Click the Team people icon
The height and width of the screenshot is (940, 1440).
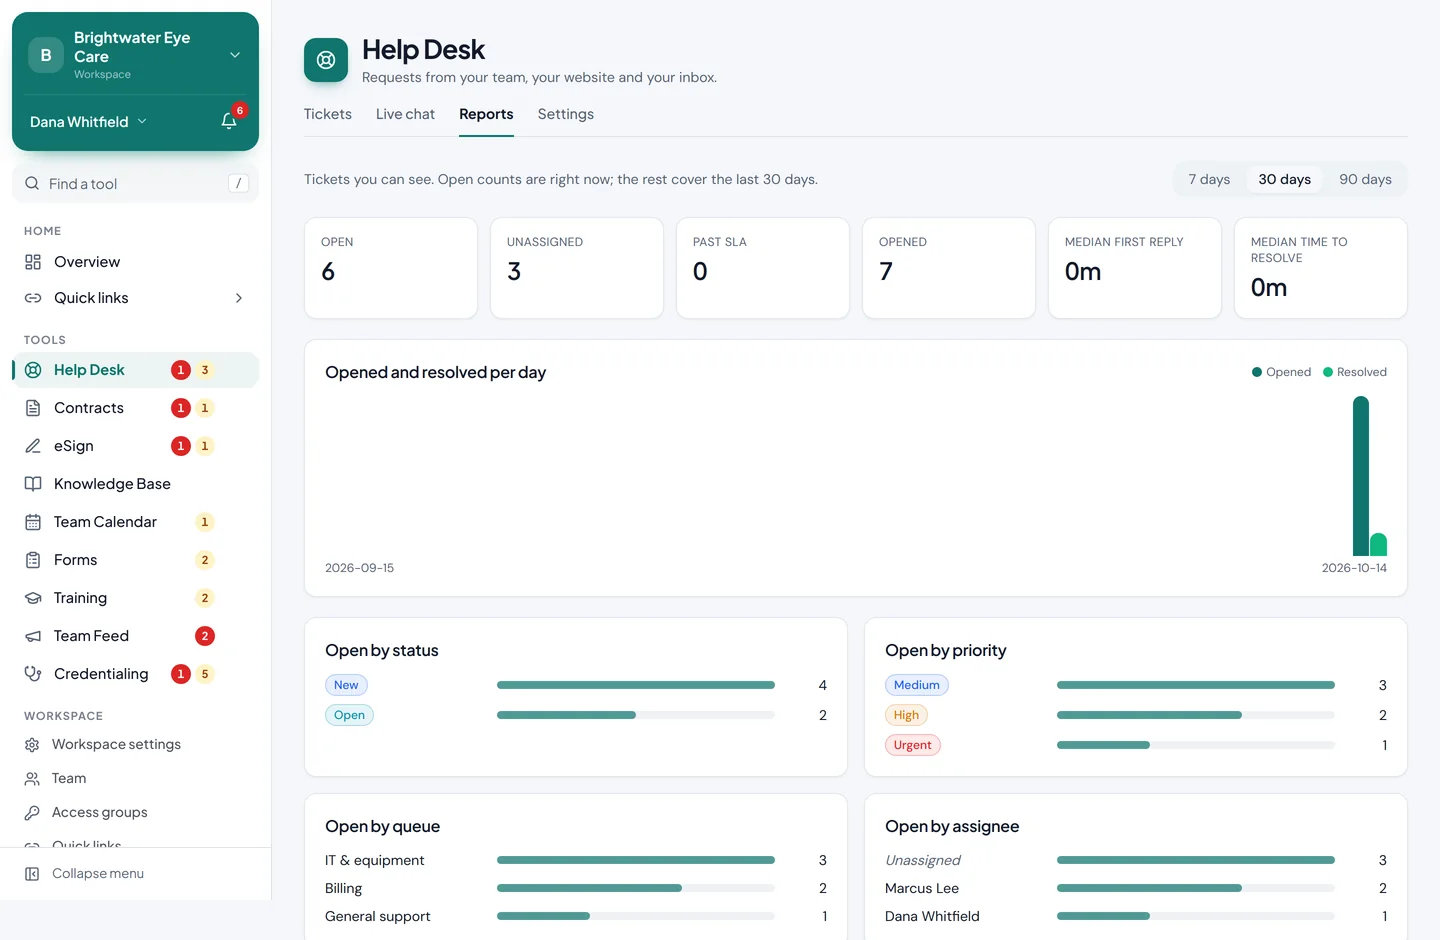tap(32, 779)
